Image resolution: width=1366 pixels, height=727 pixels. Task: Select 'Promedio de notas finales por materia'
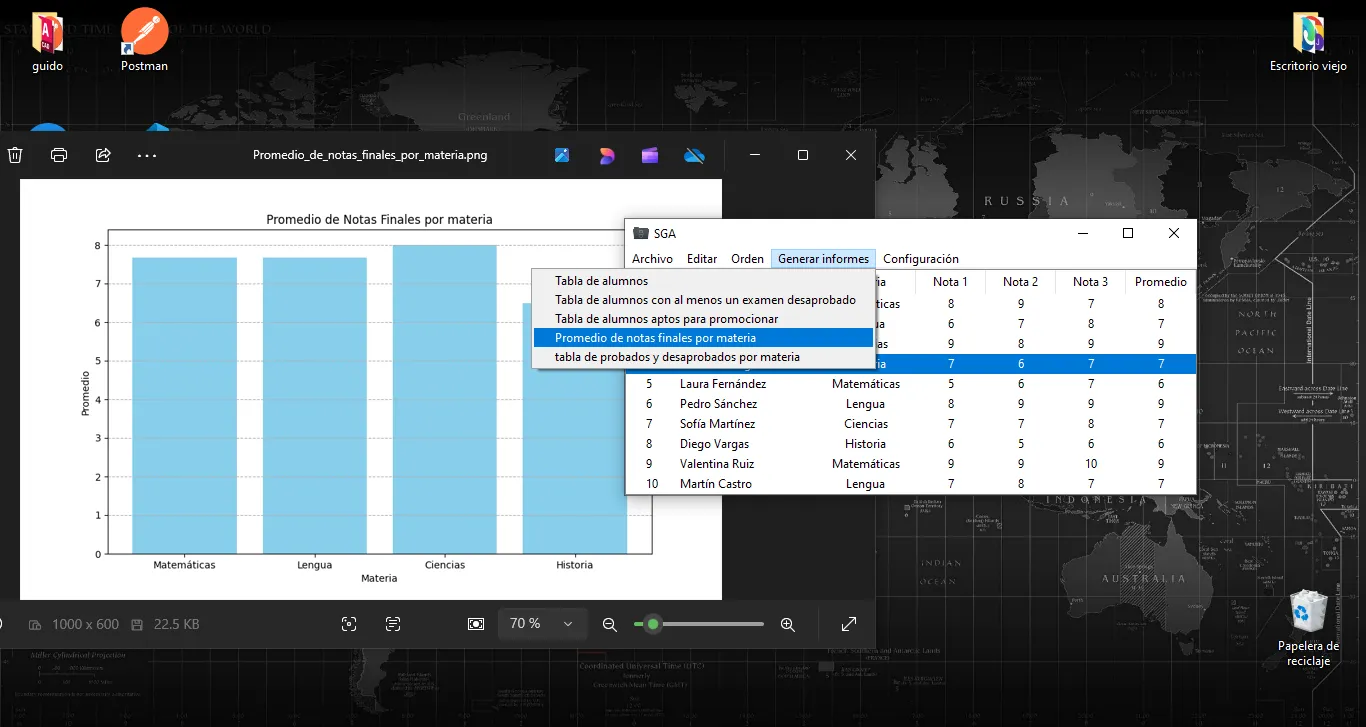[655, 338]
